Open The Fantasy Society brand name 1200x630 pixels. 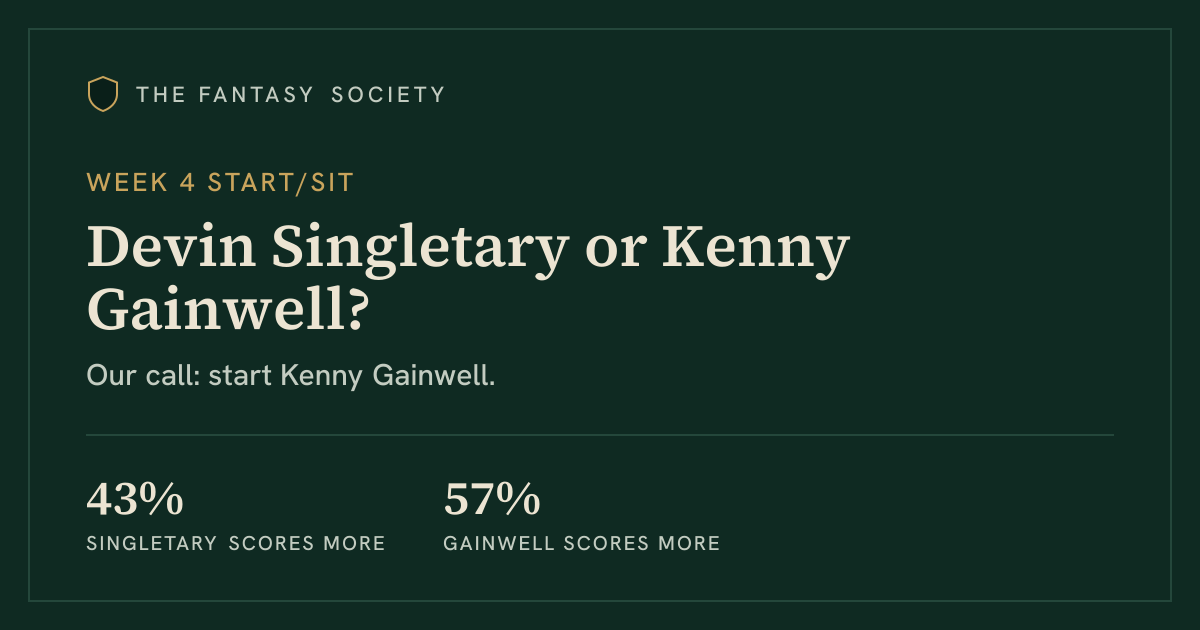pos(291,95)
